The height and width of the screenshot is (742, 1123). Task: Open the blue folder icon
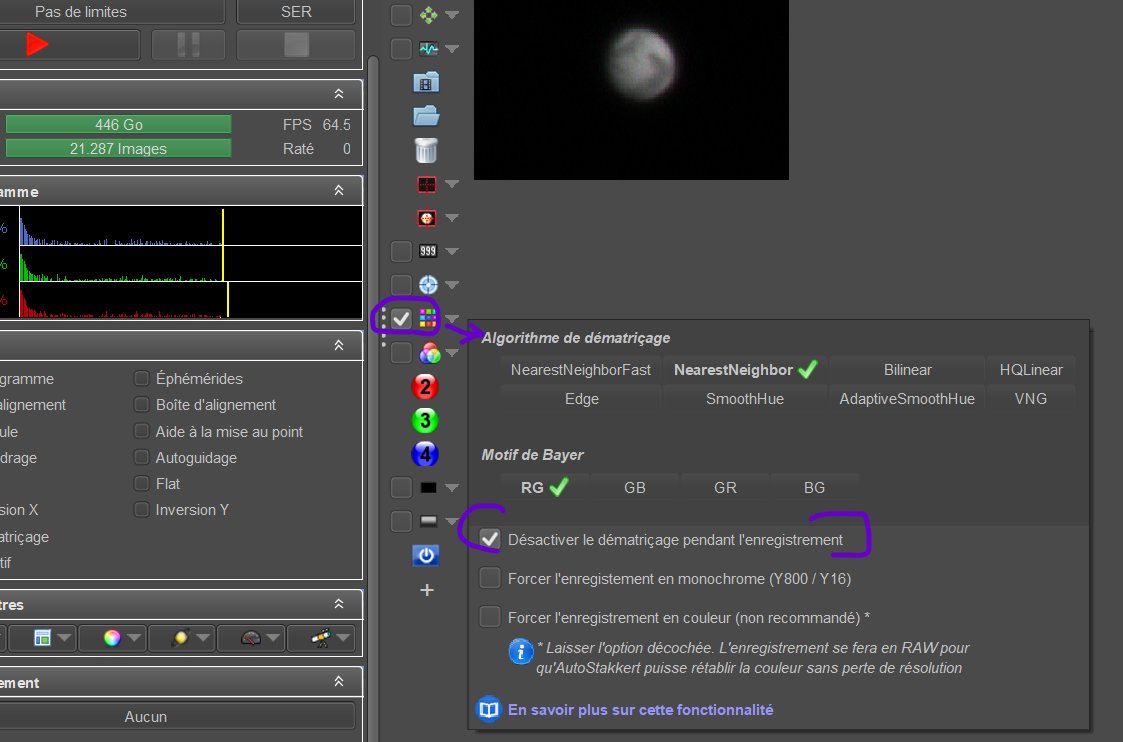(426, 115)
